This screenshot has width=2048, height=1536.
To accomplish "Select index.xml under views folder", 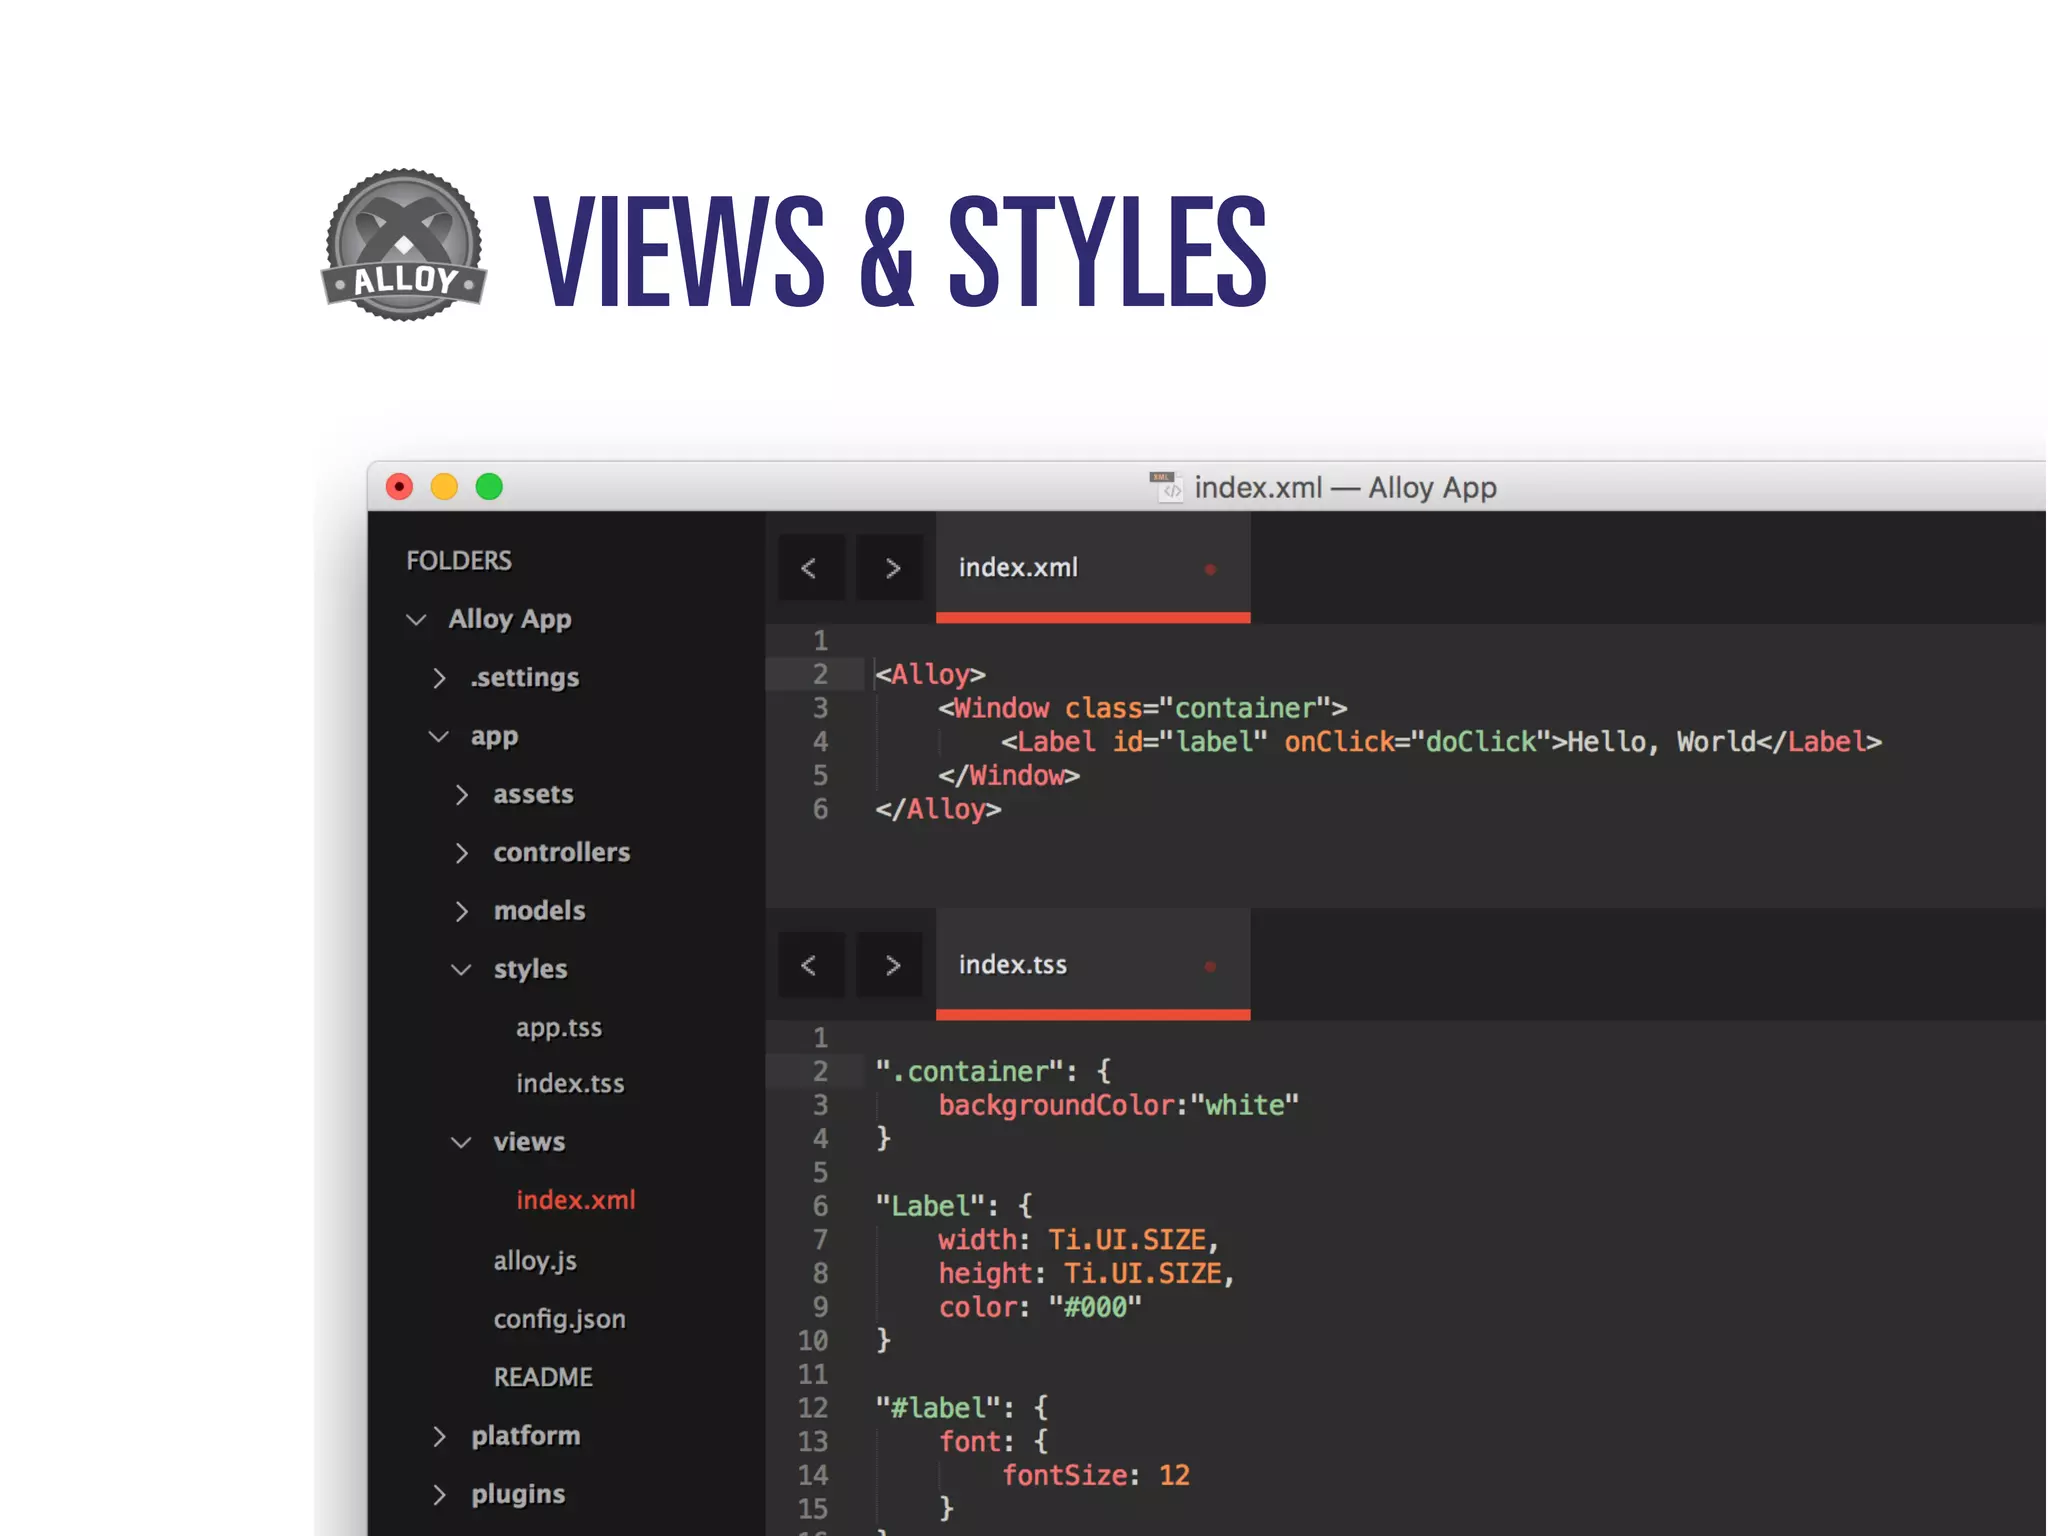I will [575, 1199].
